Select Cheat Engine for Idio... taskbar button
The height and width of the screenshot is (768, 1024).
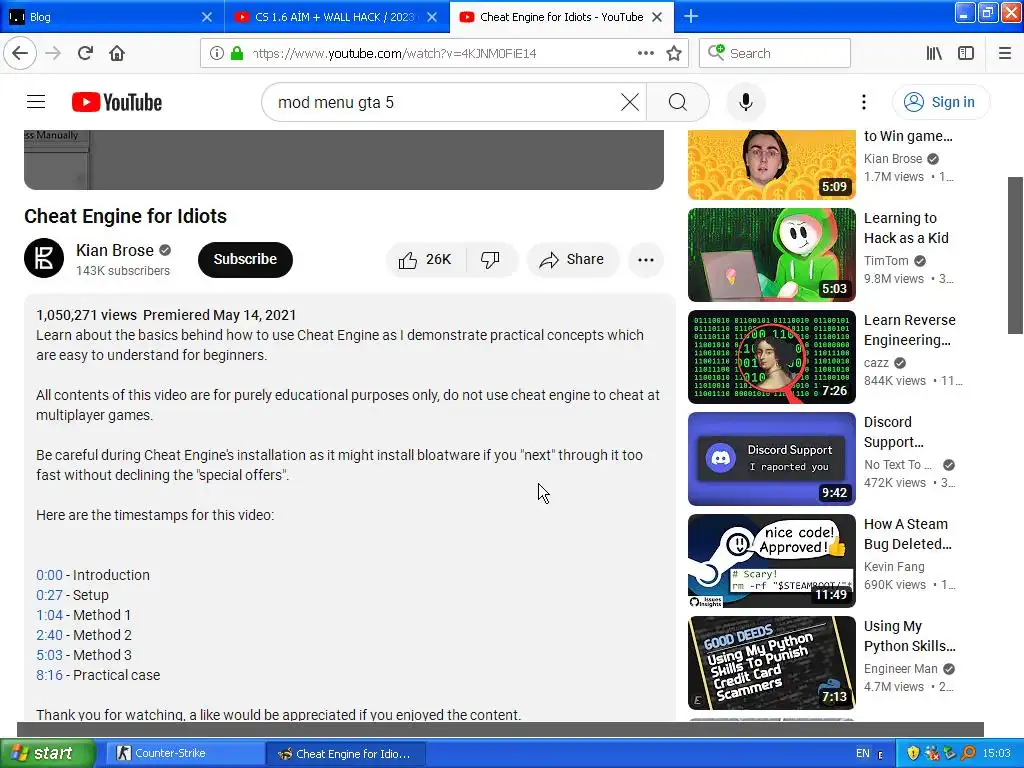346,754
